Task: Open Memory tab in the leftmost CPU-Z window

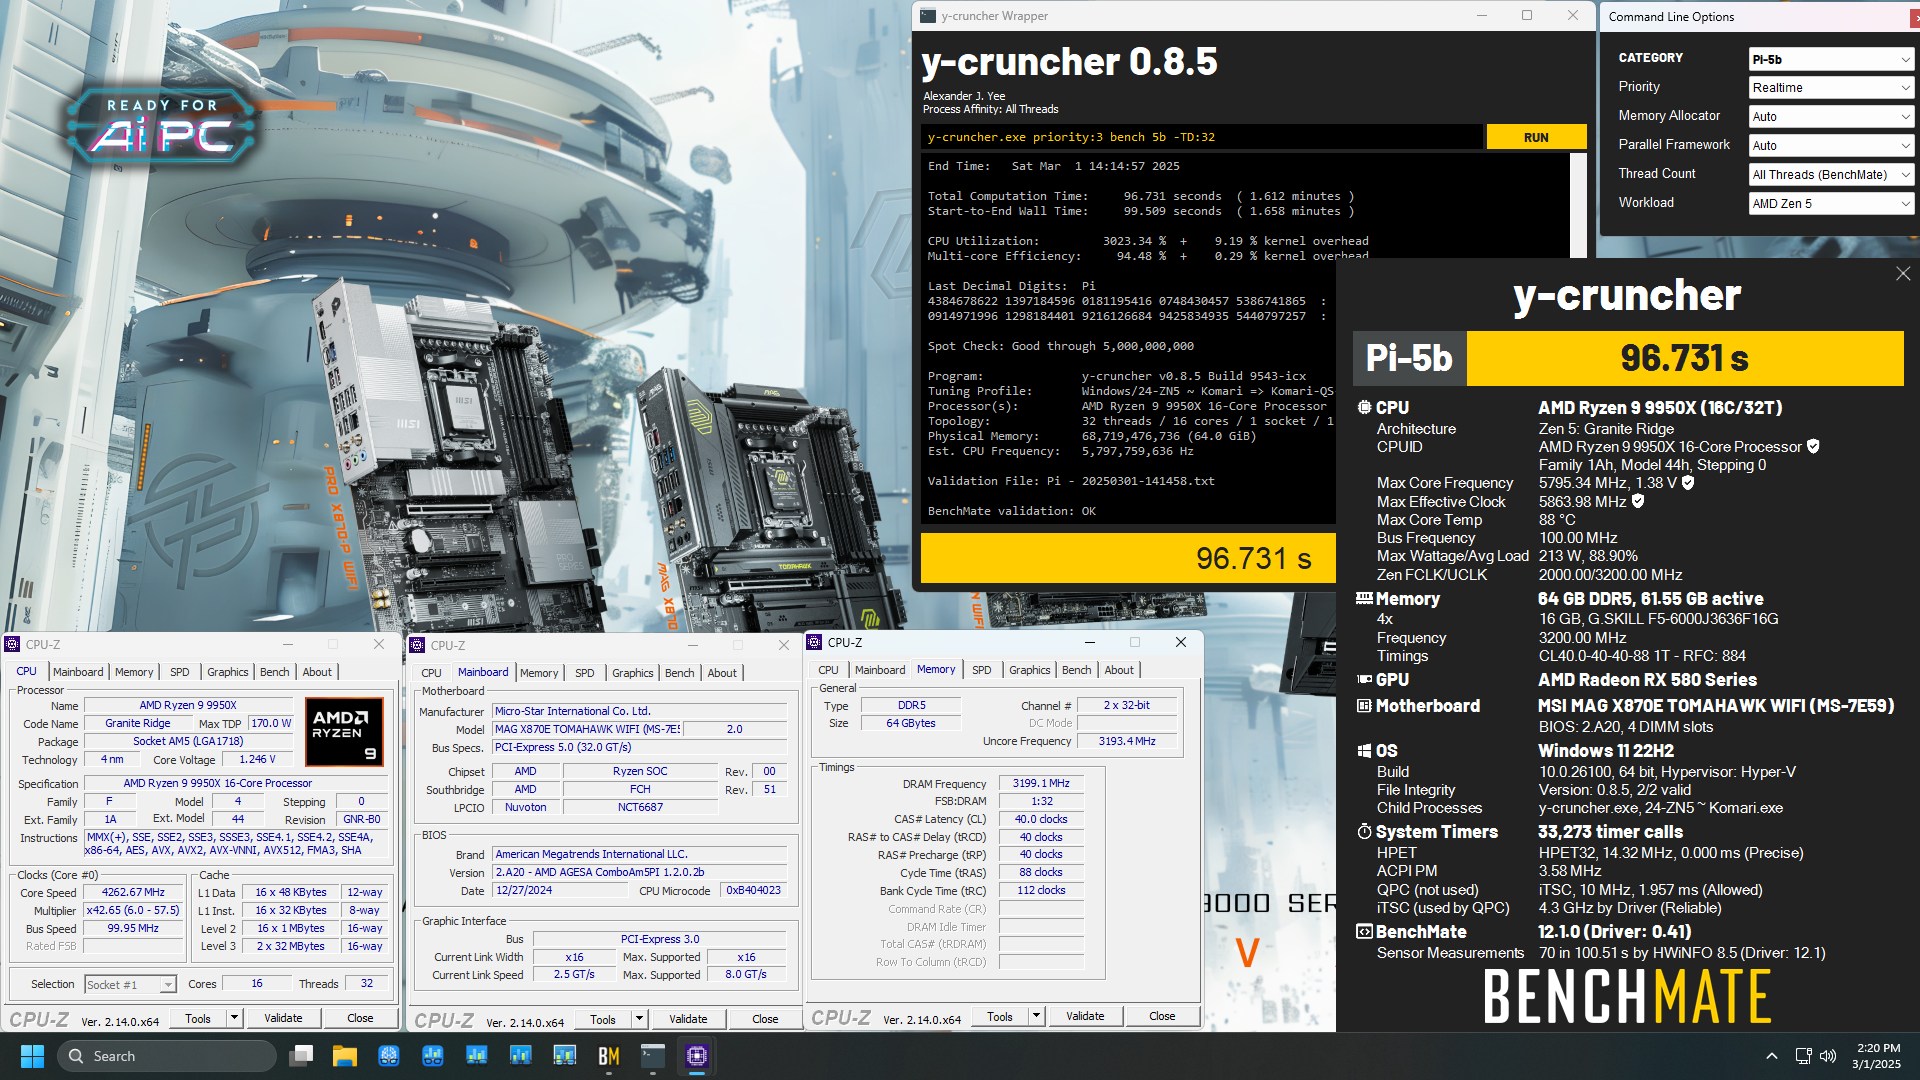Action: [134, 672]
